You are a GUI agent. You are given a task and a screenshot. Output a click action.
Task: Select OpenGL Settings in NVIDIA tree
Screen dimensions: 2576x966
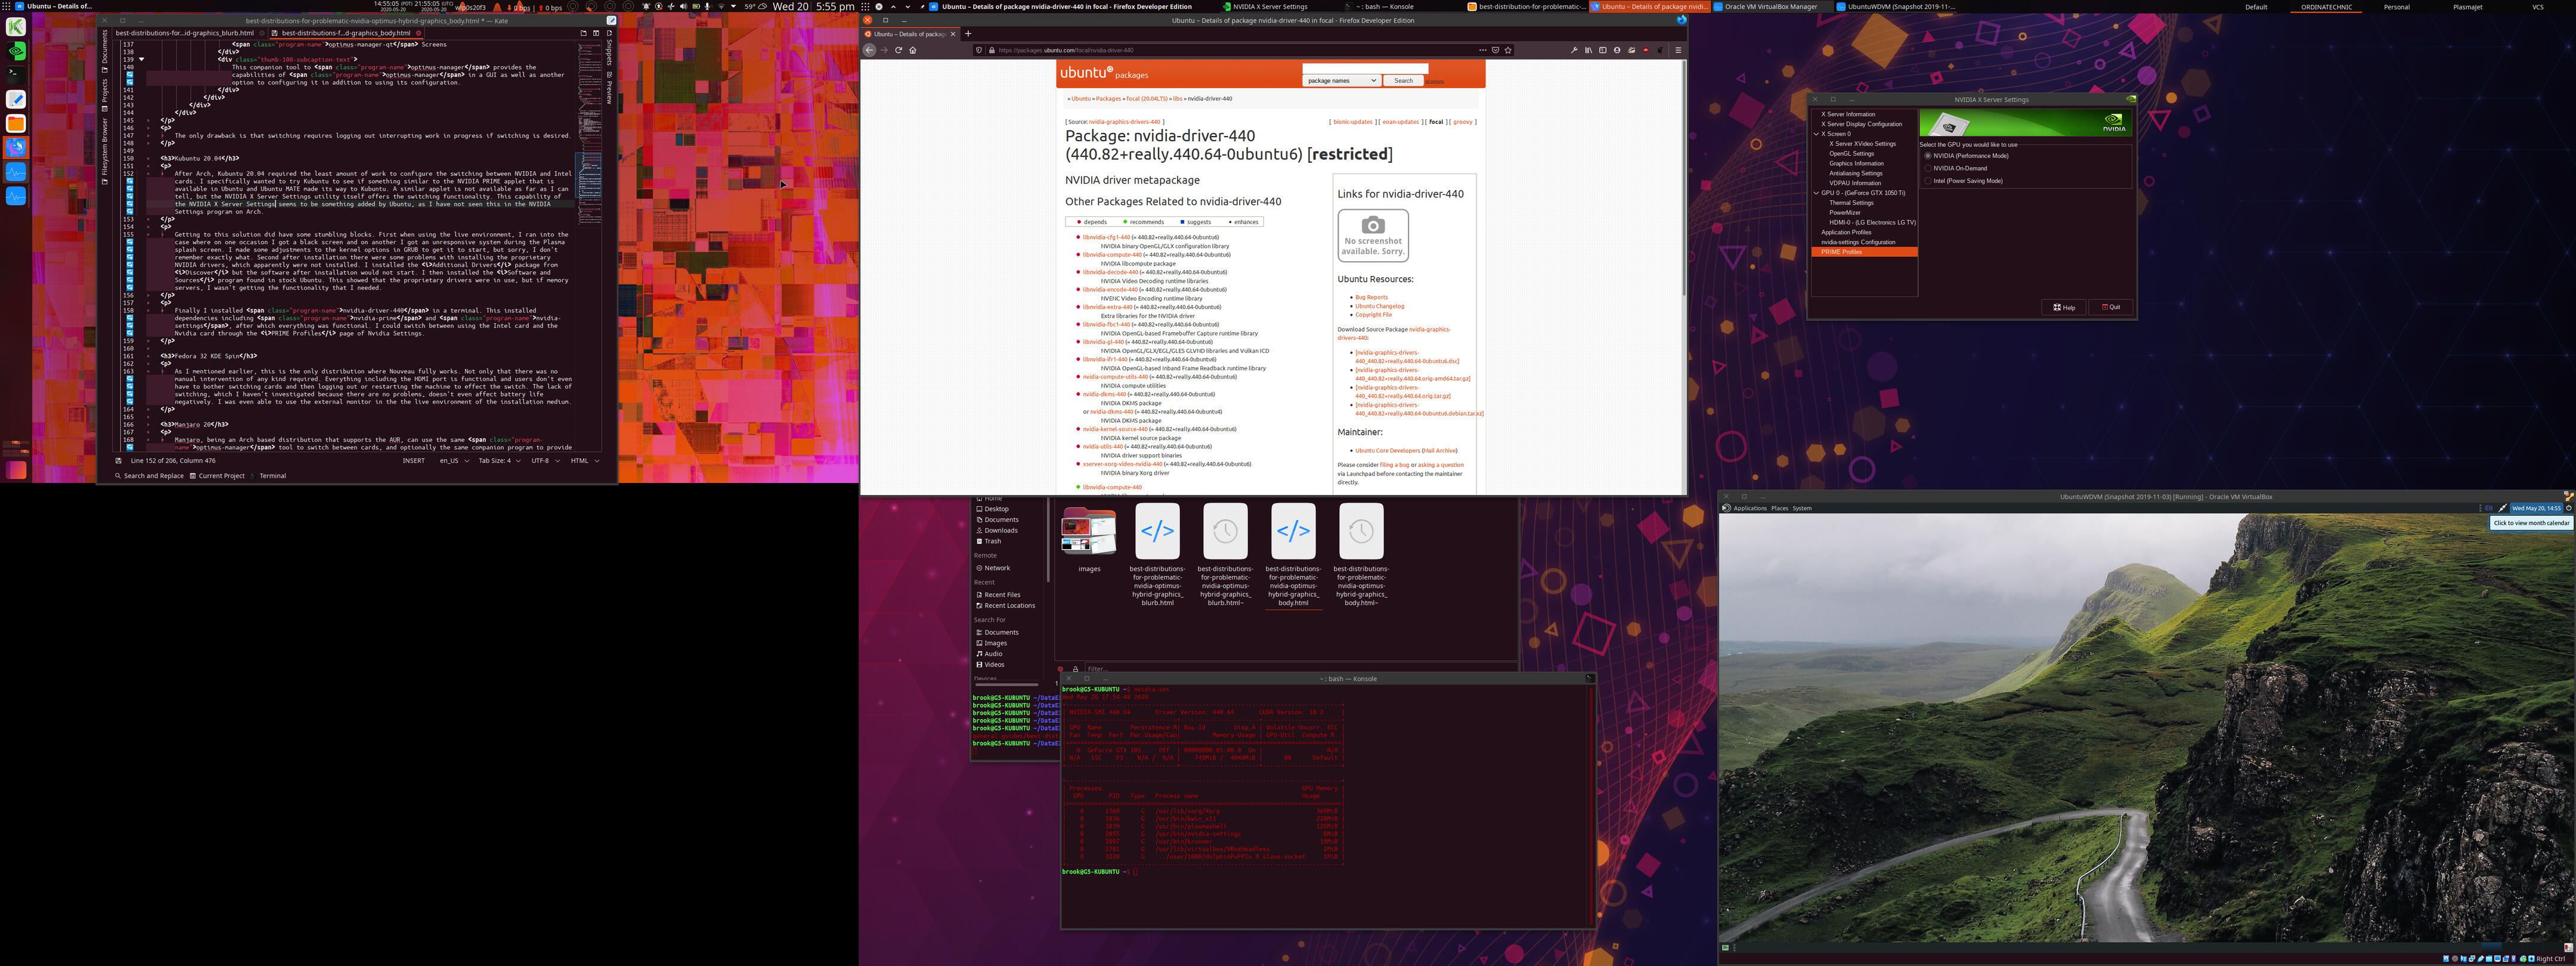[x=1851, y=154]
